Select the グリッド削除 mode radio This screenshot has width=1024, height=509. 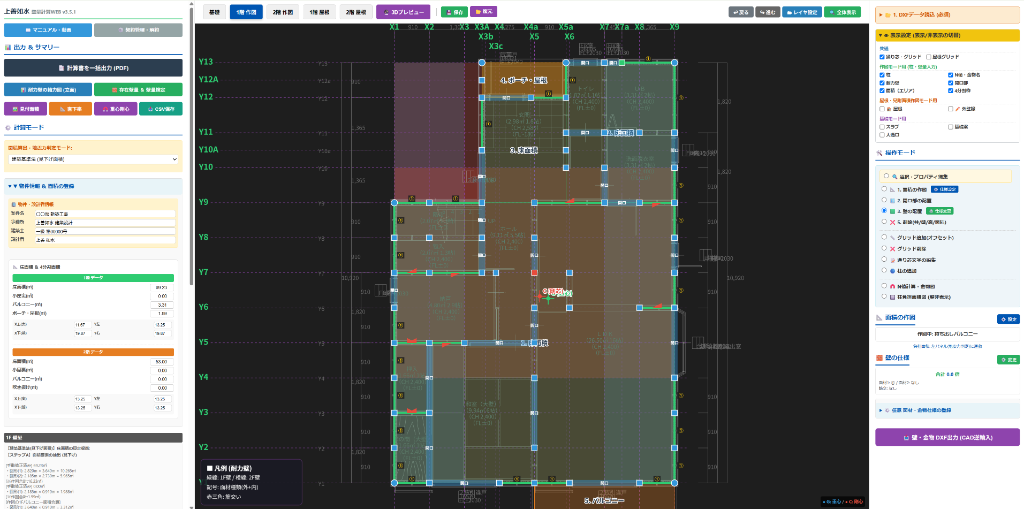(x=884, y=248)
